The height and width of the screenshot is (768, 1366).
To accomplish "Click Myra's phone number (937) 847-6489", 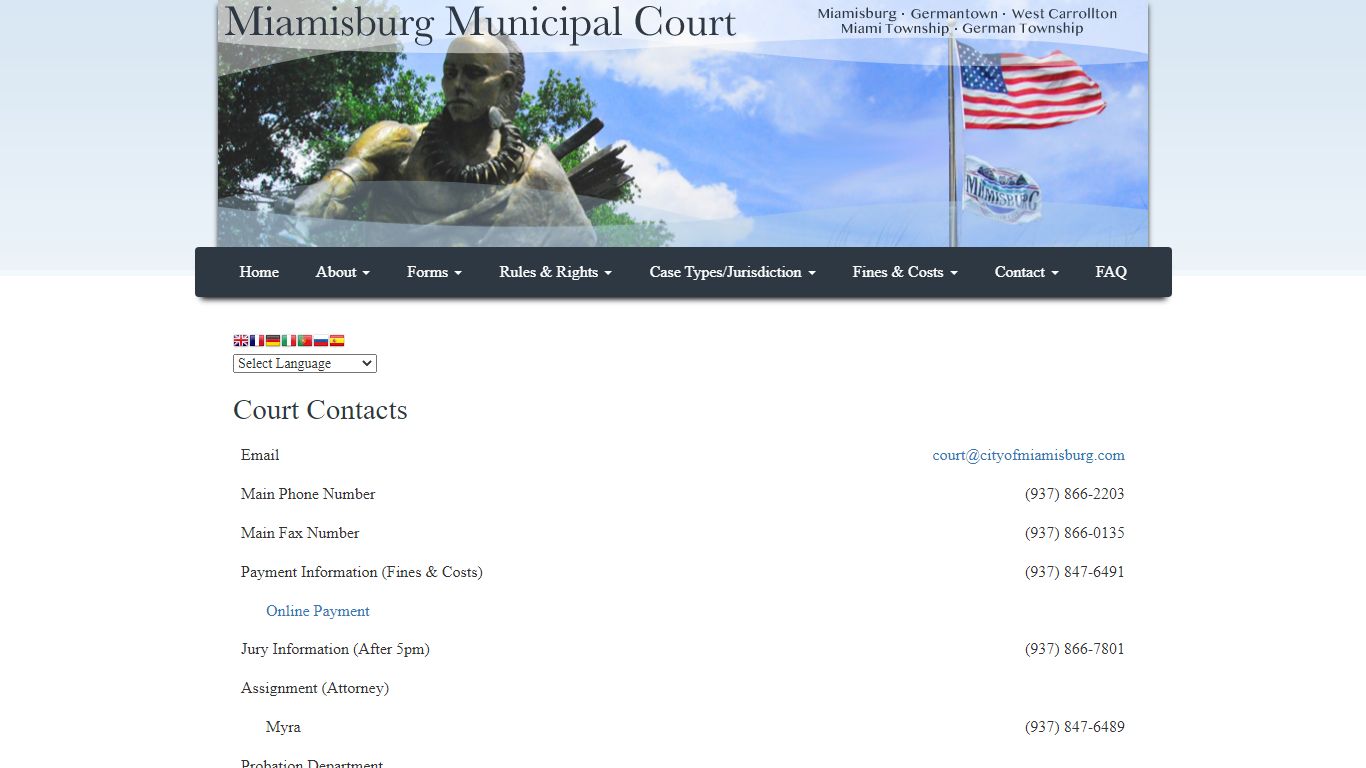I will [x=1074, y=727].
